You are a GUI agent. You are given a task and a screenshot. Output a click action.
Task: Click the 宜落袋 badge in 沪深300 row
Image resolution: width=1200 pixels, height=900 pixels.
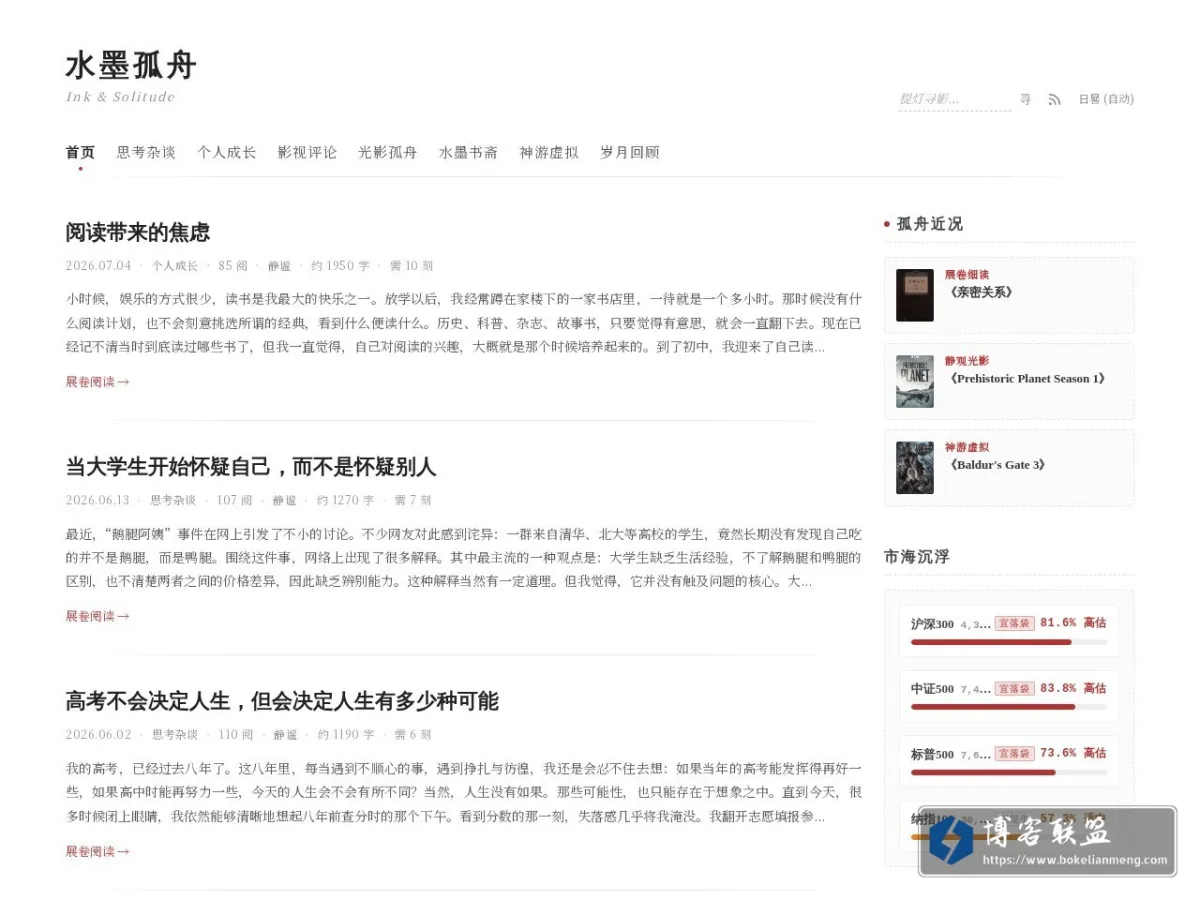pos(1014,623)
